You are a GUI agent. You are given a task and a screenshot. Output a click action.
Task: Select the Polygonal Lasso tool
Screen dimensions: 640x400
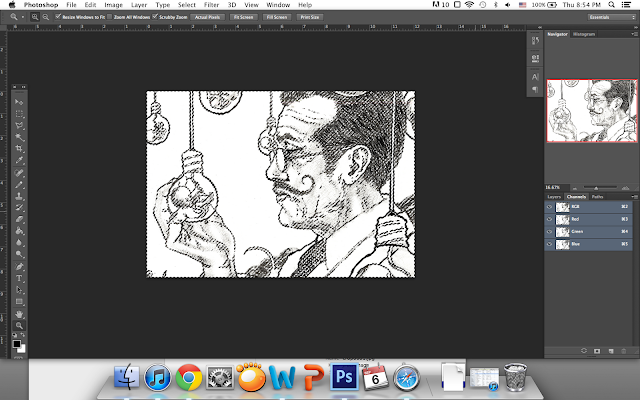19,125
